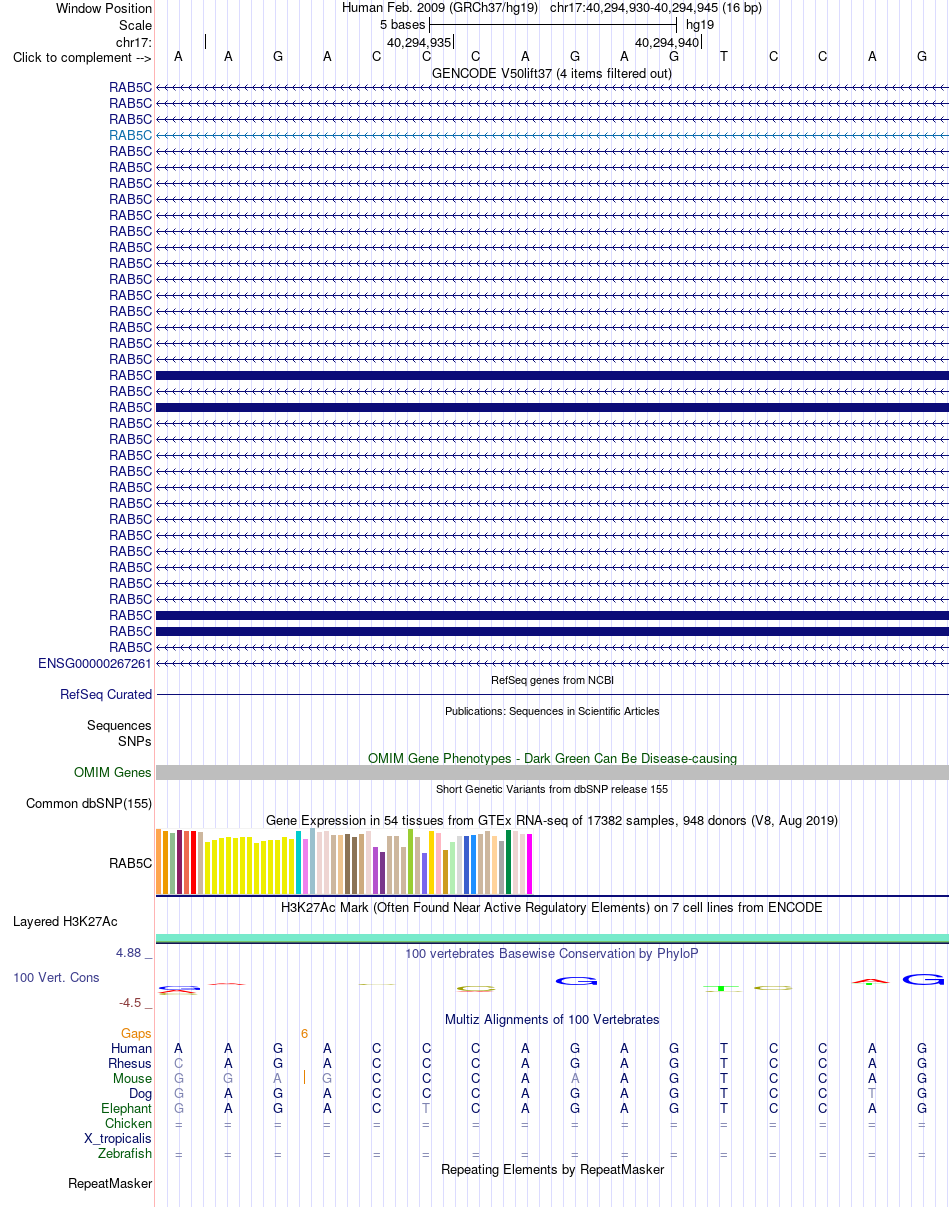
Task: Open '100 vertebrates Basewise Conservation by PhyloP' title
Action: pos(552,954)
